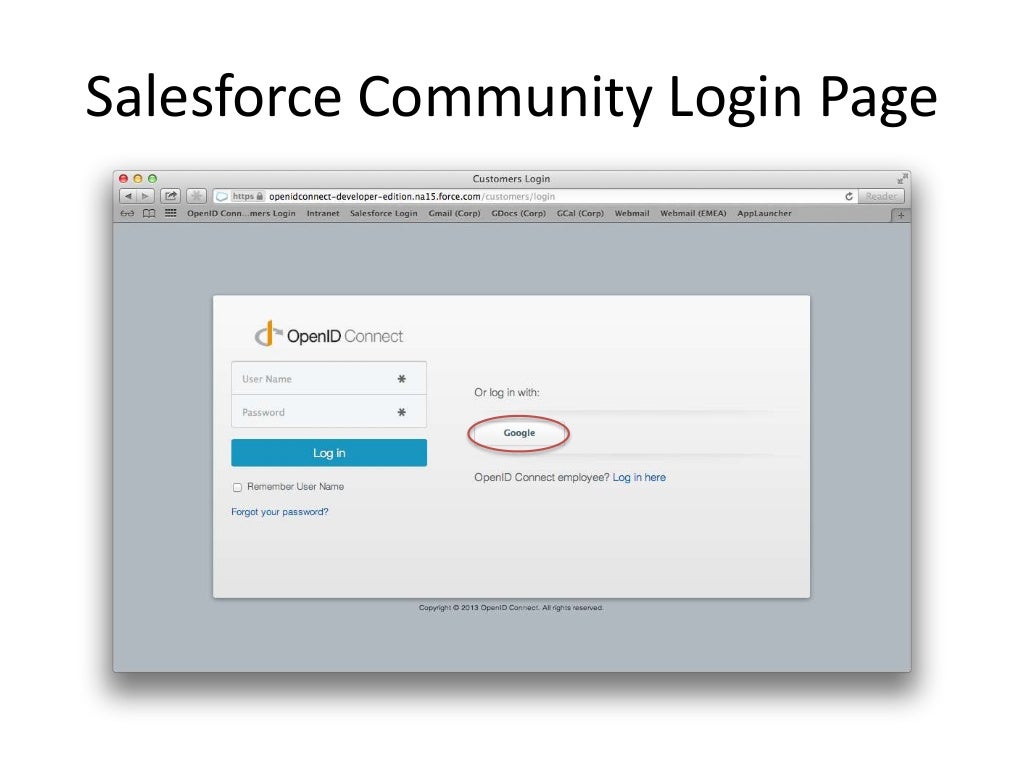
Task: Open the Share icon in toolbar
Action: click(x=170, y=196)
